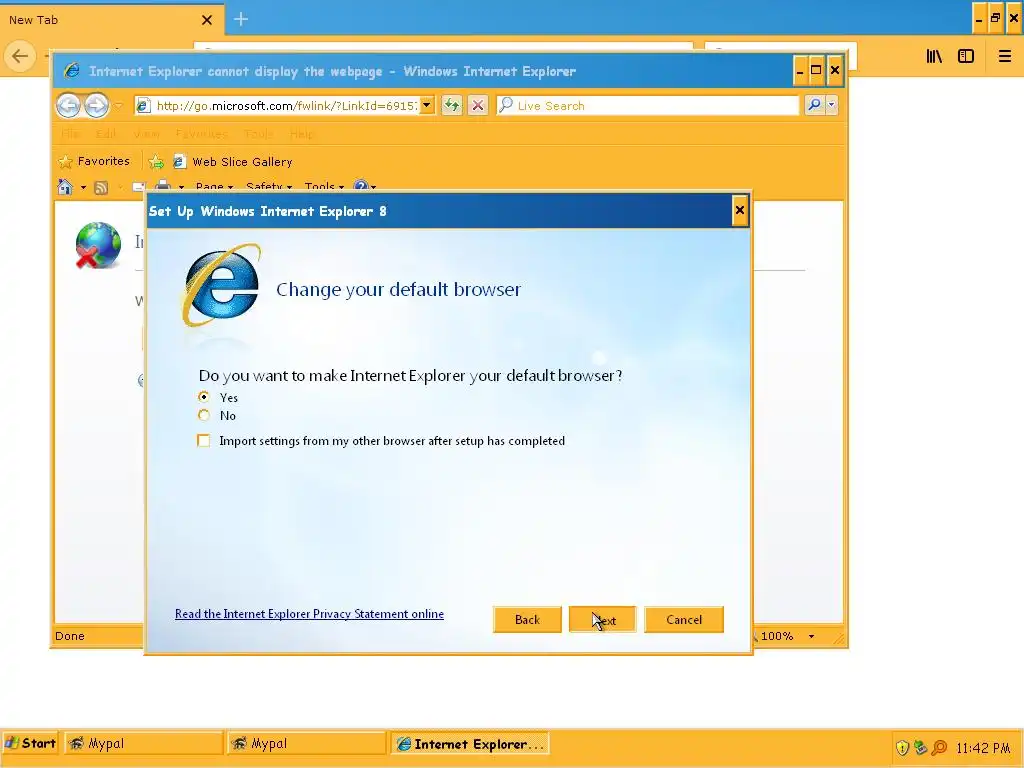Open the Tools menu in menu bar

[259, 134]
